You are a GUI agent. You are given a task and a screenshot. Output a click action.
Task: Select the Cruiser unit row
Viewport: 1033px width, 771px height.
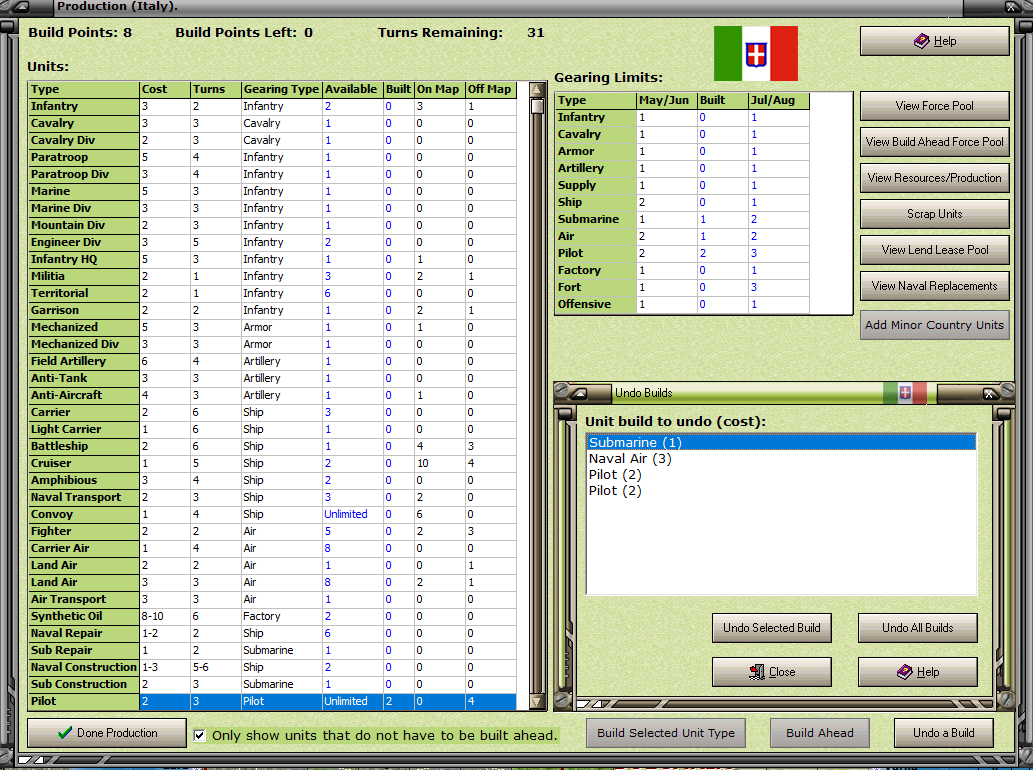click(272, 463)
